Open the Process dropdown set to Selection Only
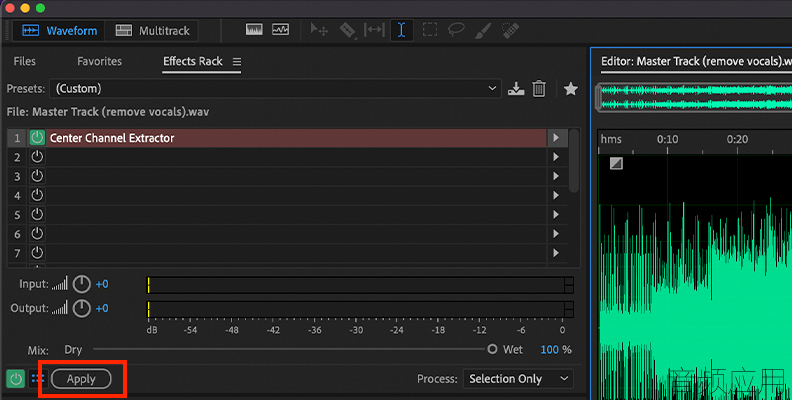 pyautogui.click(x=518, y=379)
